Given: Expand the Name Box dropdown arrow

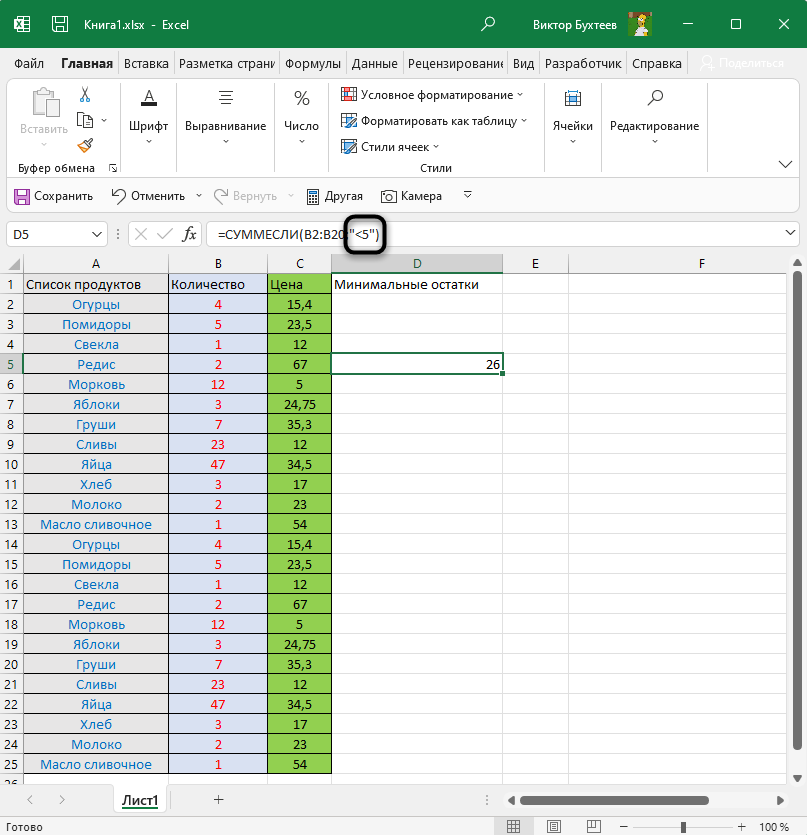Looking at the screenshot, I should point(97,234).
